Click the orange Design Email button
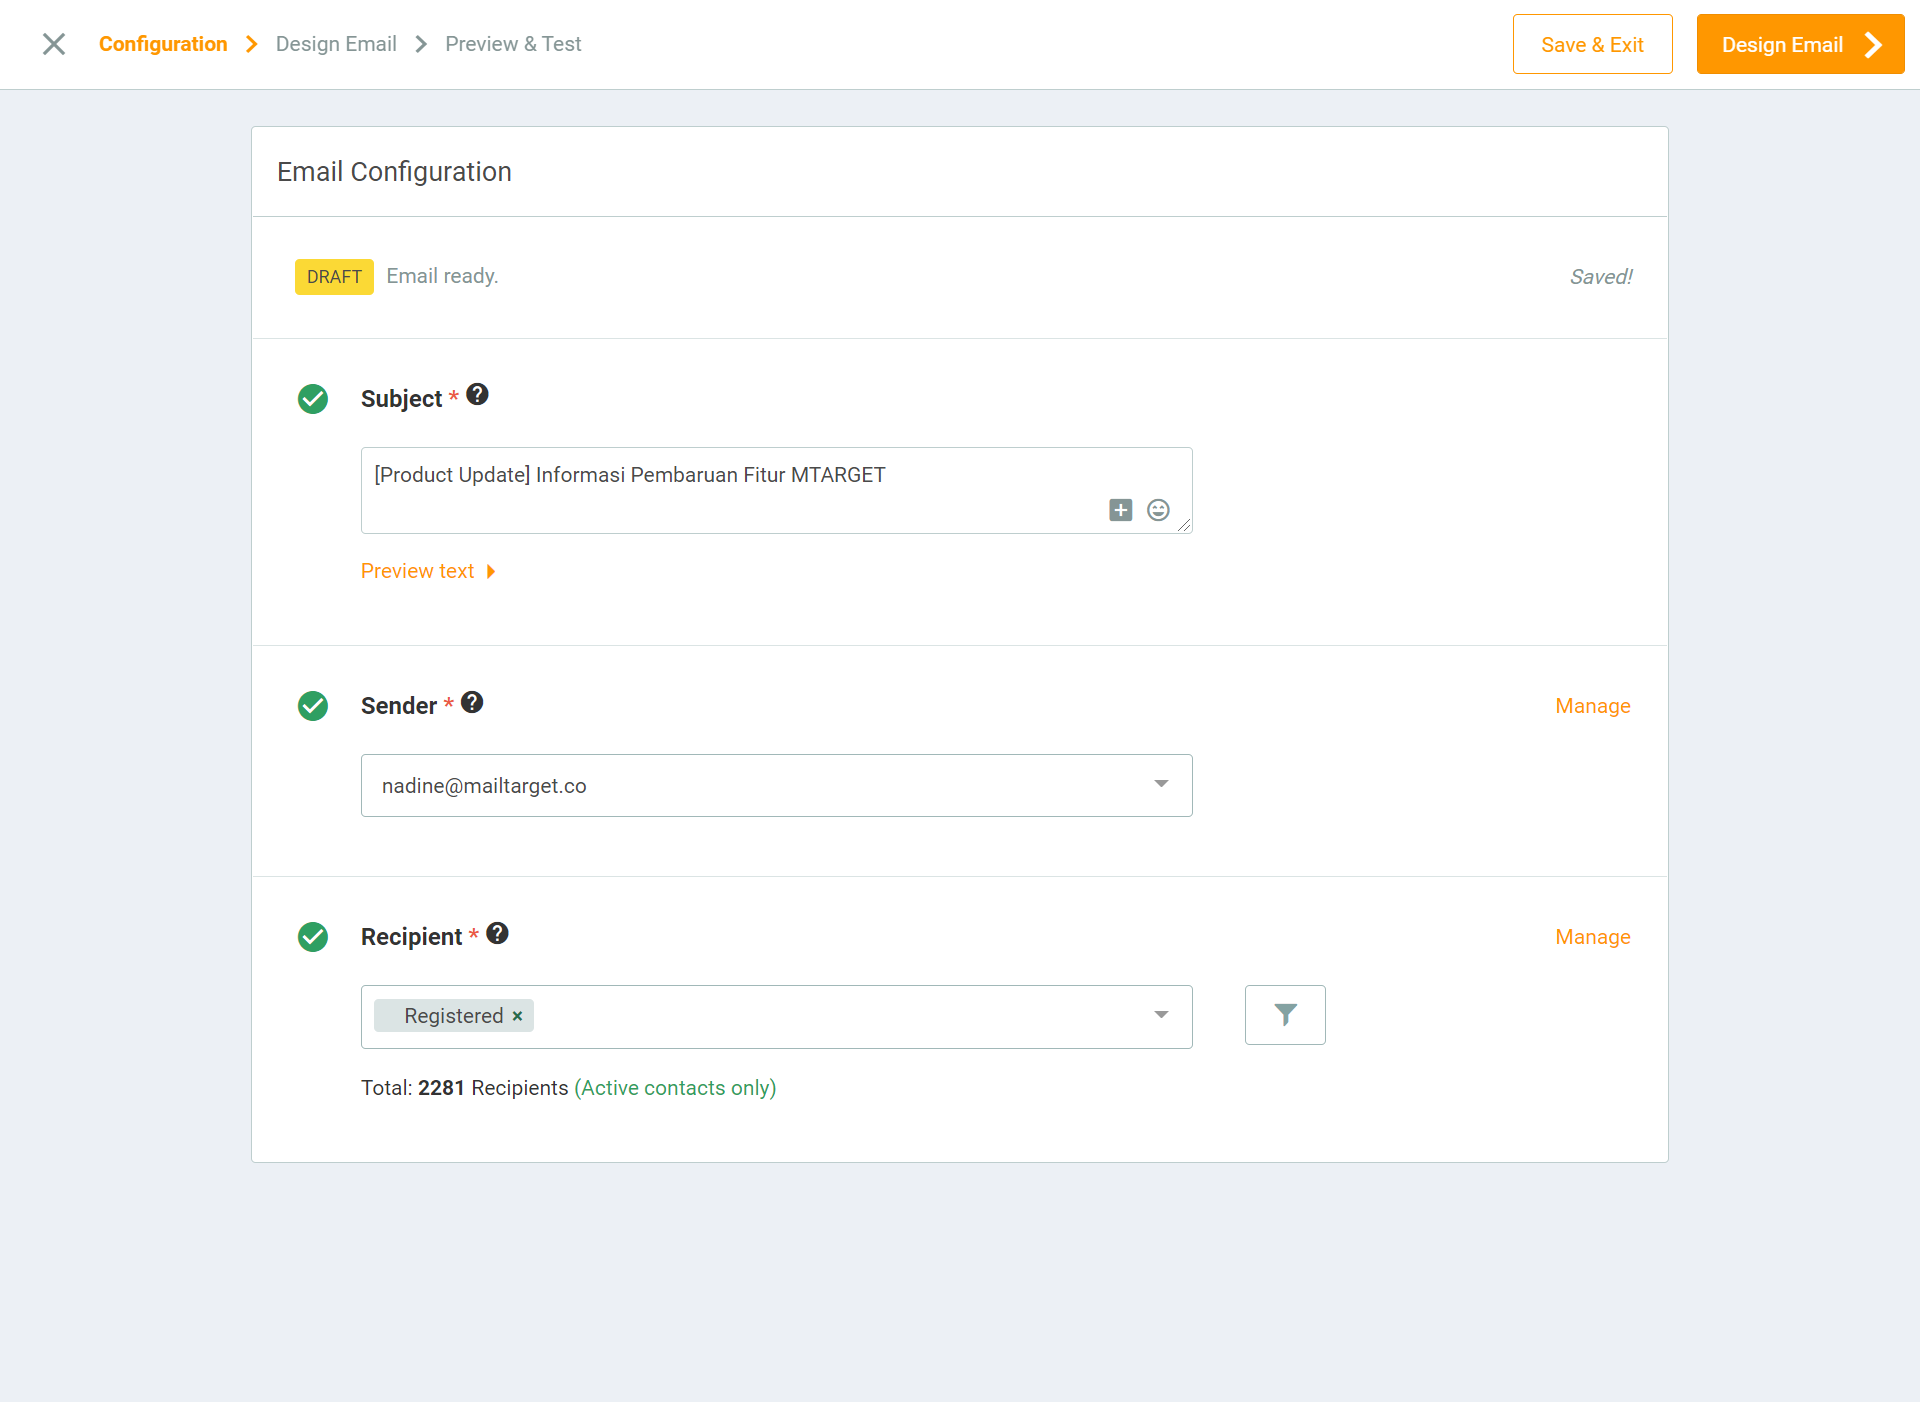This screenshot has height=1402, width=1920. click(1800, 45)
